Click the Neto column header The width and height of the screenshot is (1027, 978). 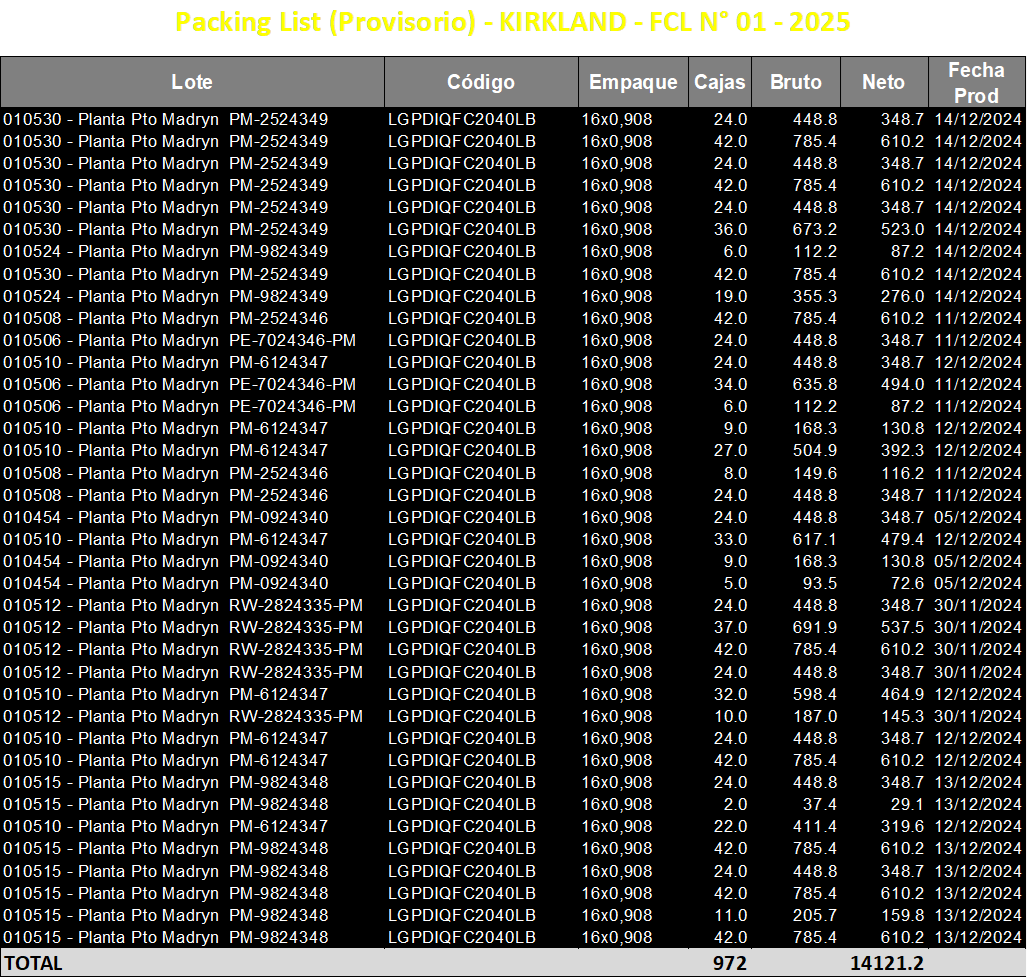884,82
